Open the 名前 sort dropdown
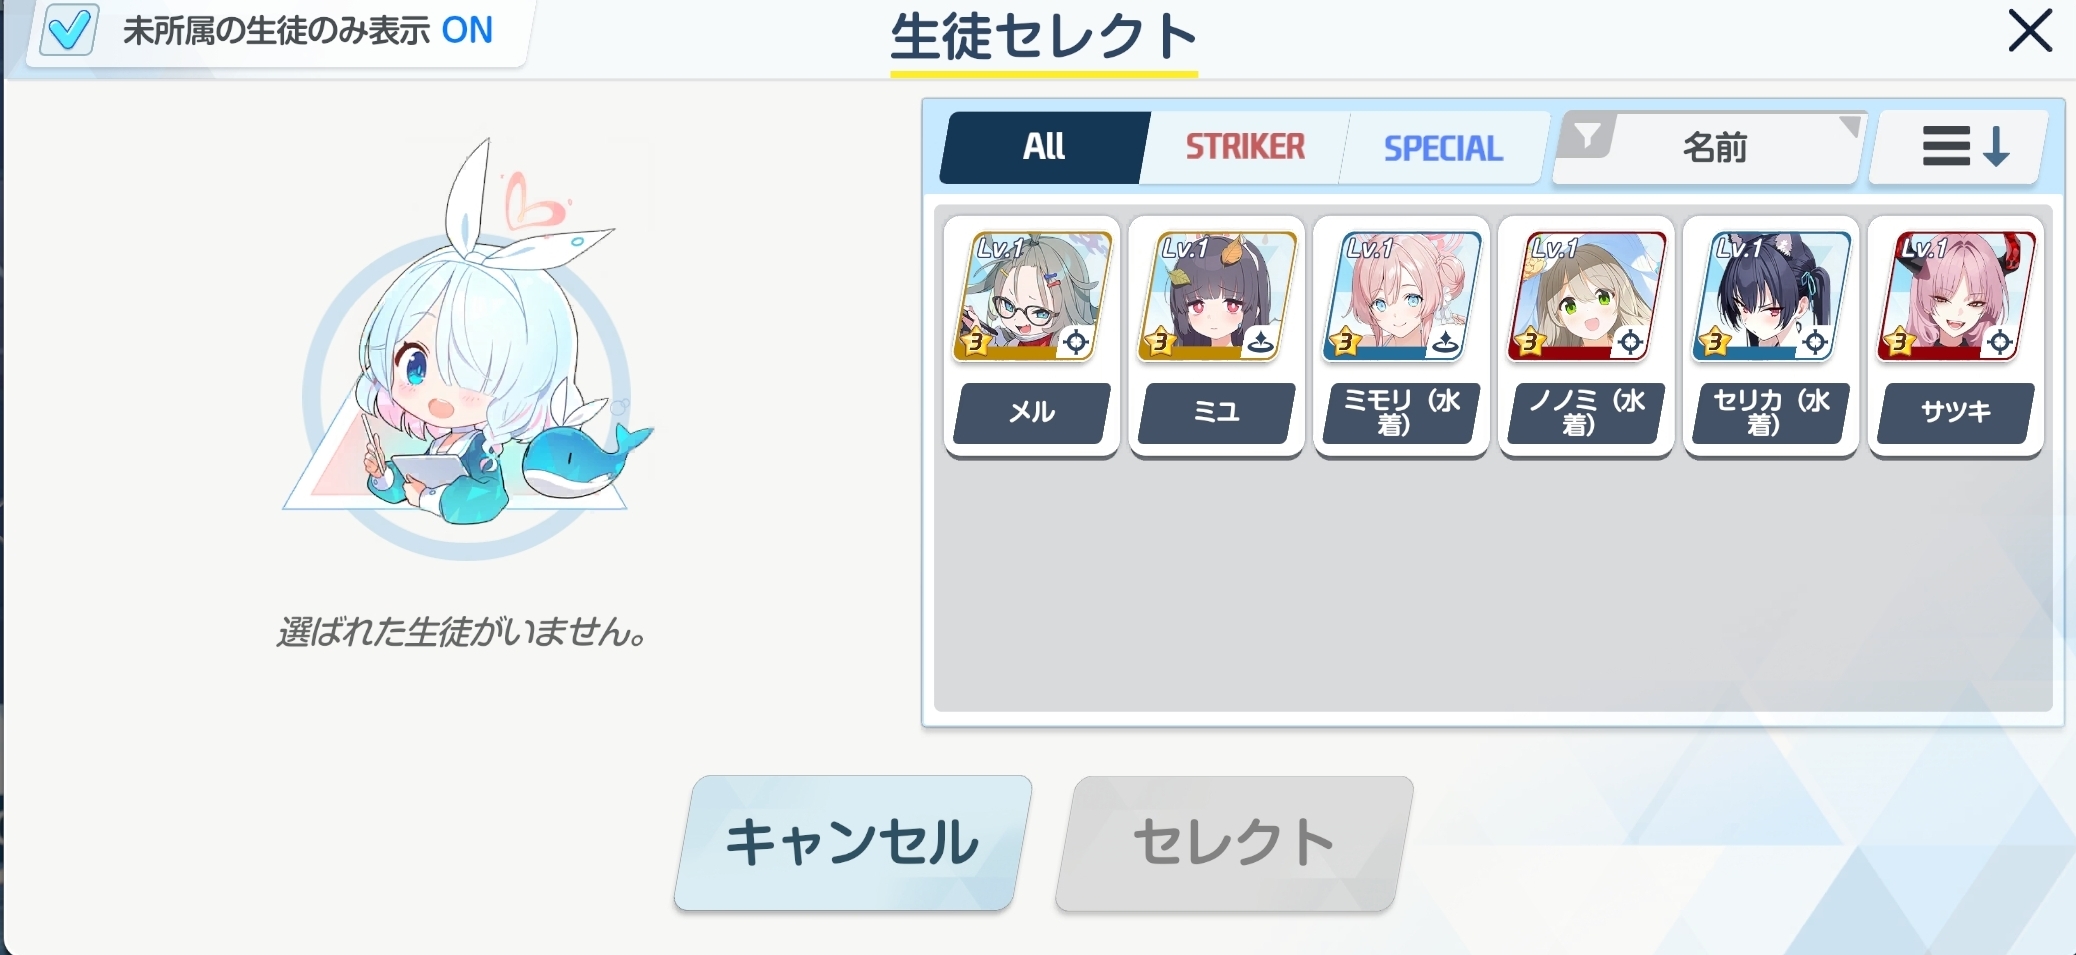The width and height of the screenshot is (2076, 955). (x=1711, y=148)
